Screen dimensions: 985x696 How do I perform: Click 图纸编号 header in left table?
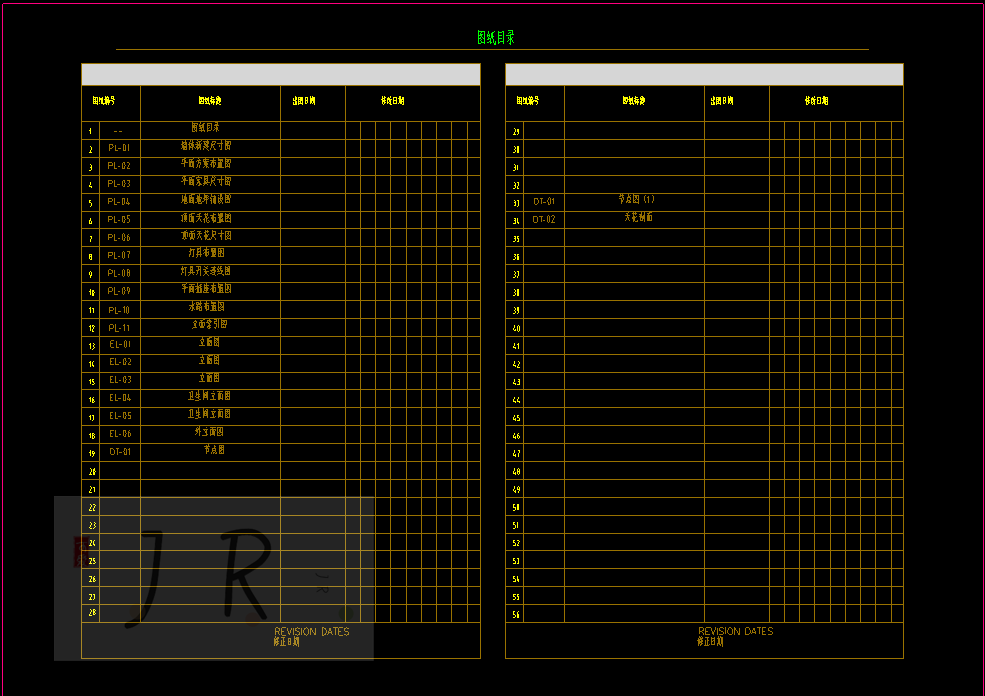[x=104, y=101]
